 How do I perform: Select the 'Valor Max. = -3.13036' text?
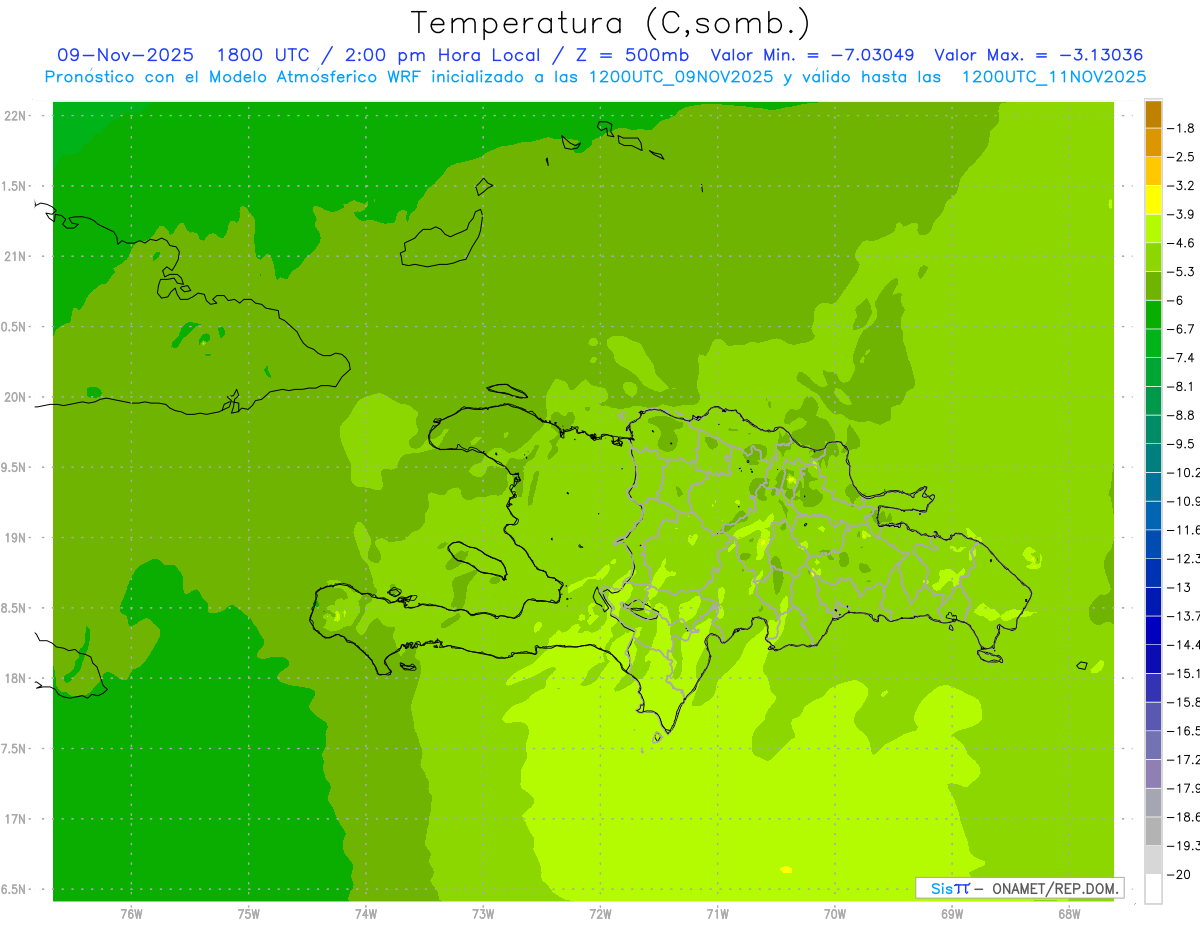1038,55
